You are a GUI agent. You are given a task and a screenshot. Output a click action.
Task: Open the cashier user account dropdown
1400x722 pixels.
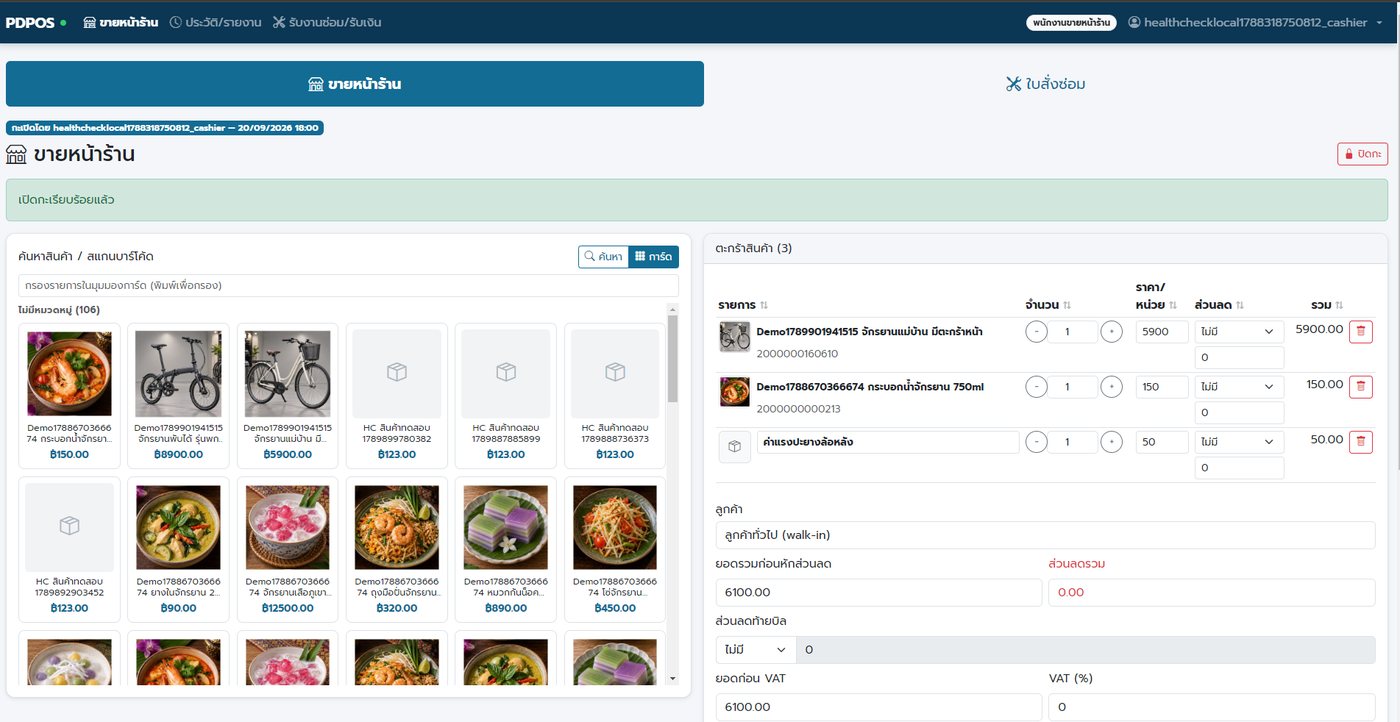pos(1257,22)
